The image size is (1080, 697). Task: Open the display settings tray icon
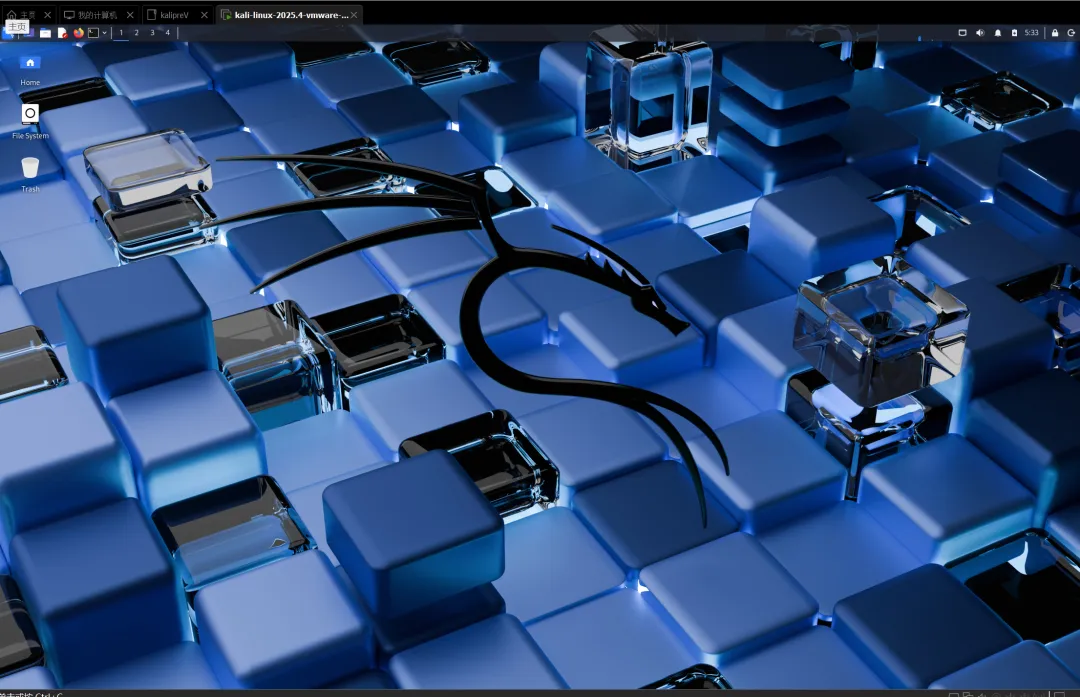(x=962, y=32)
